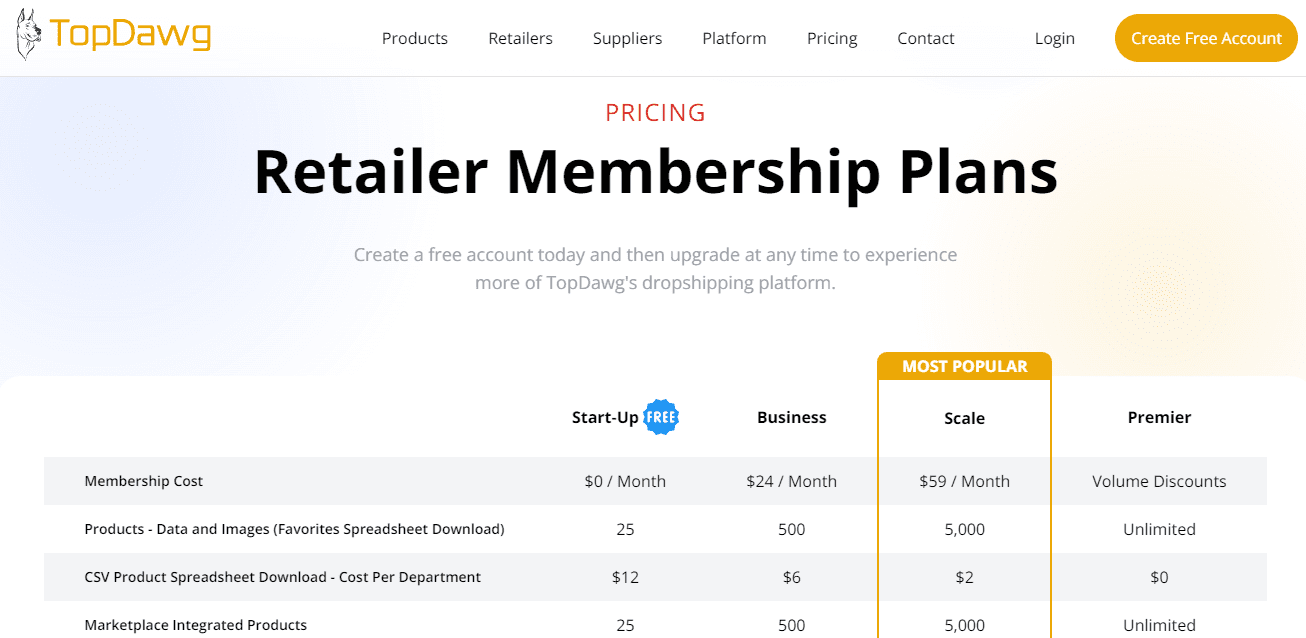This screenshot has height=638, width=1306.
Task: Open the Products menu item
Action: pos(414,38)
